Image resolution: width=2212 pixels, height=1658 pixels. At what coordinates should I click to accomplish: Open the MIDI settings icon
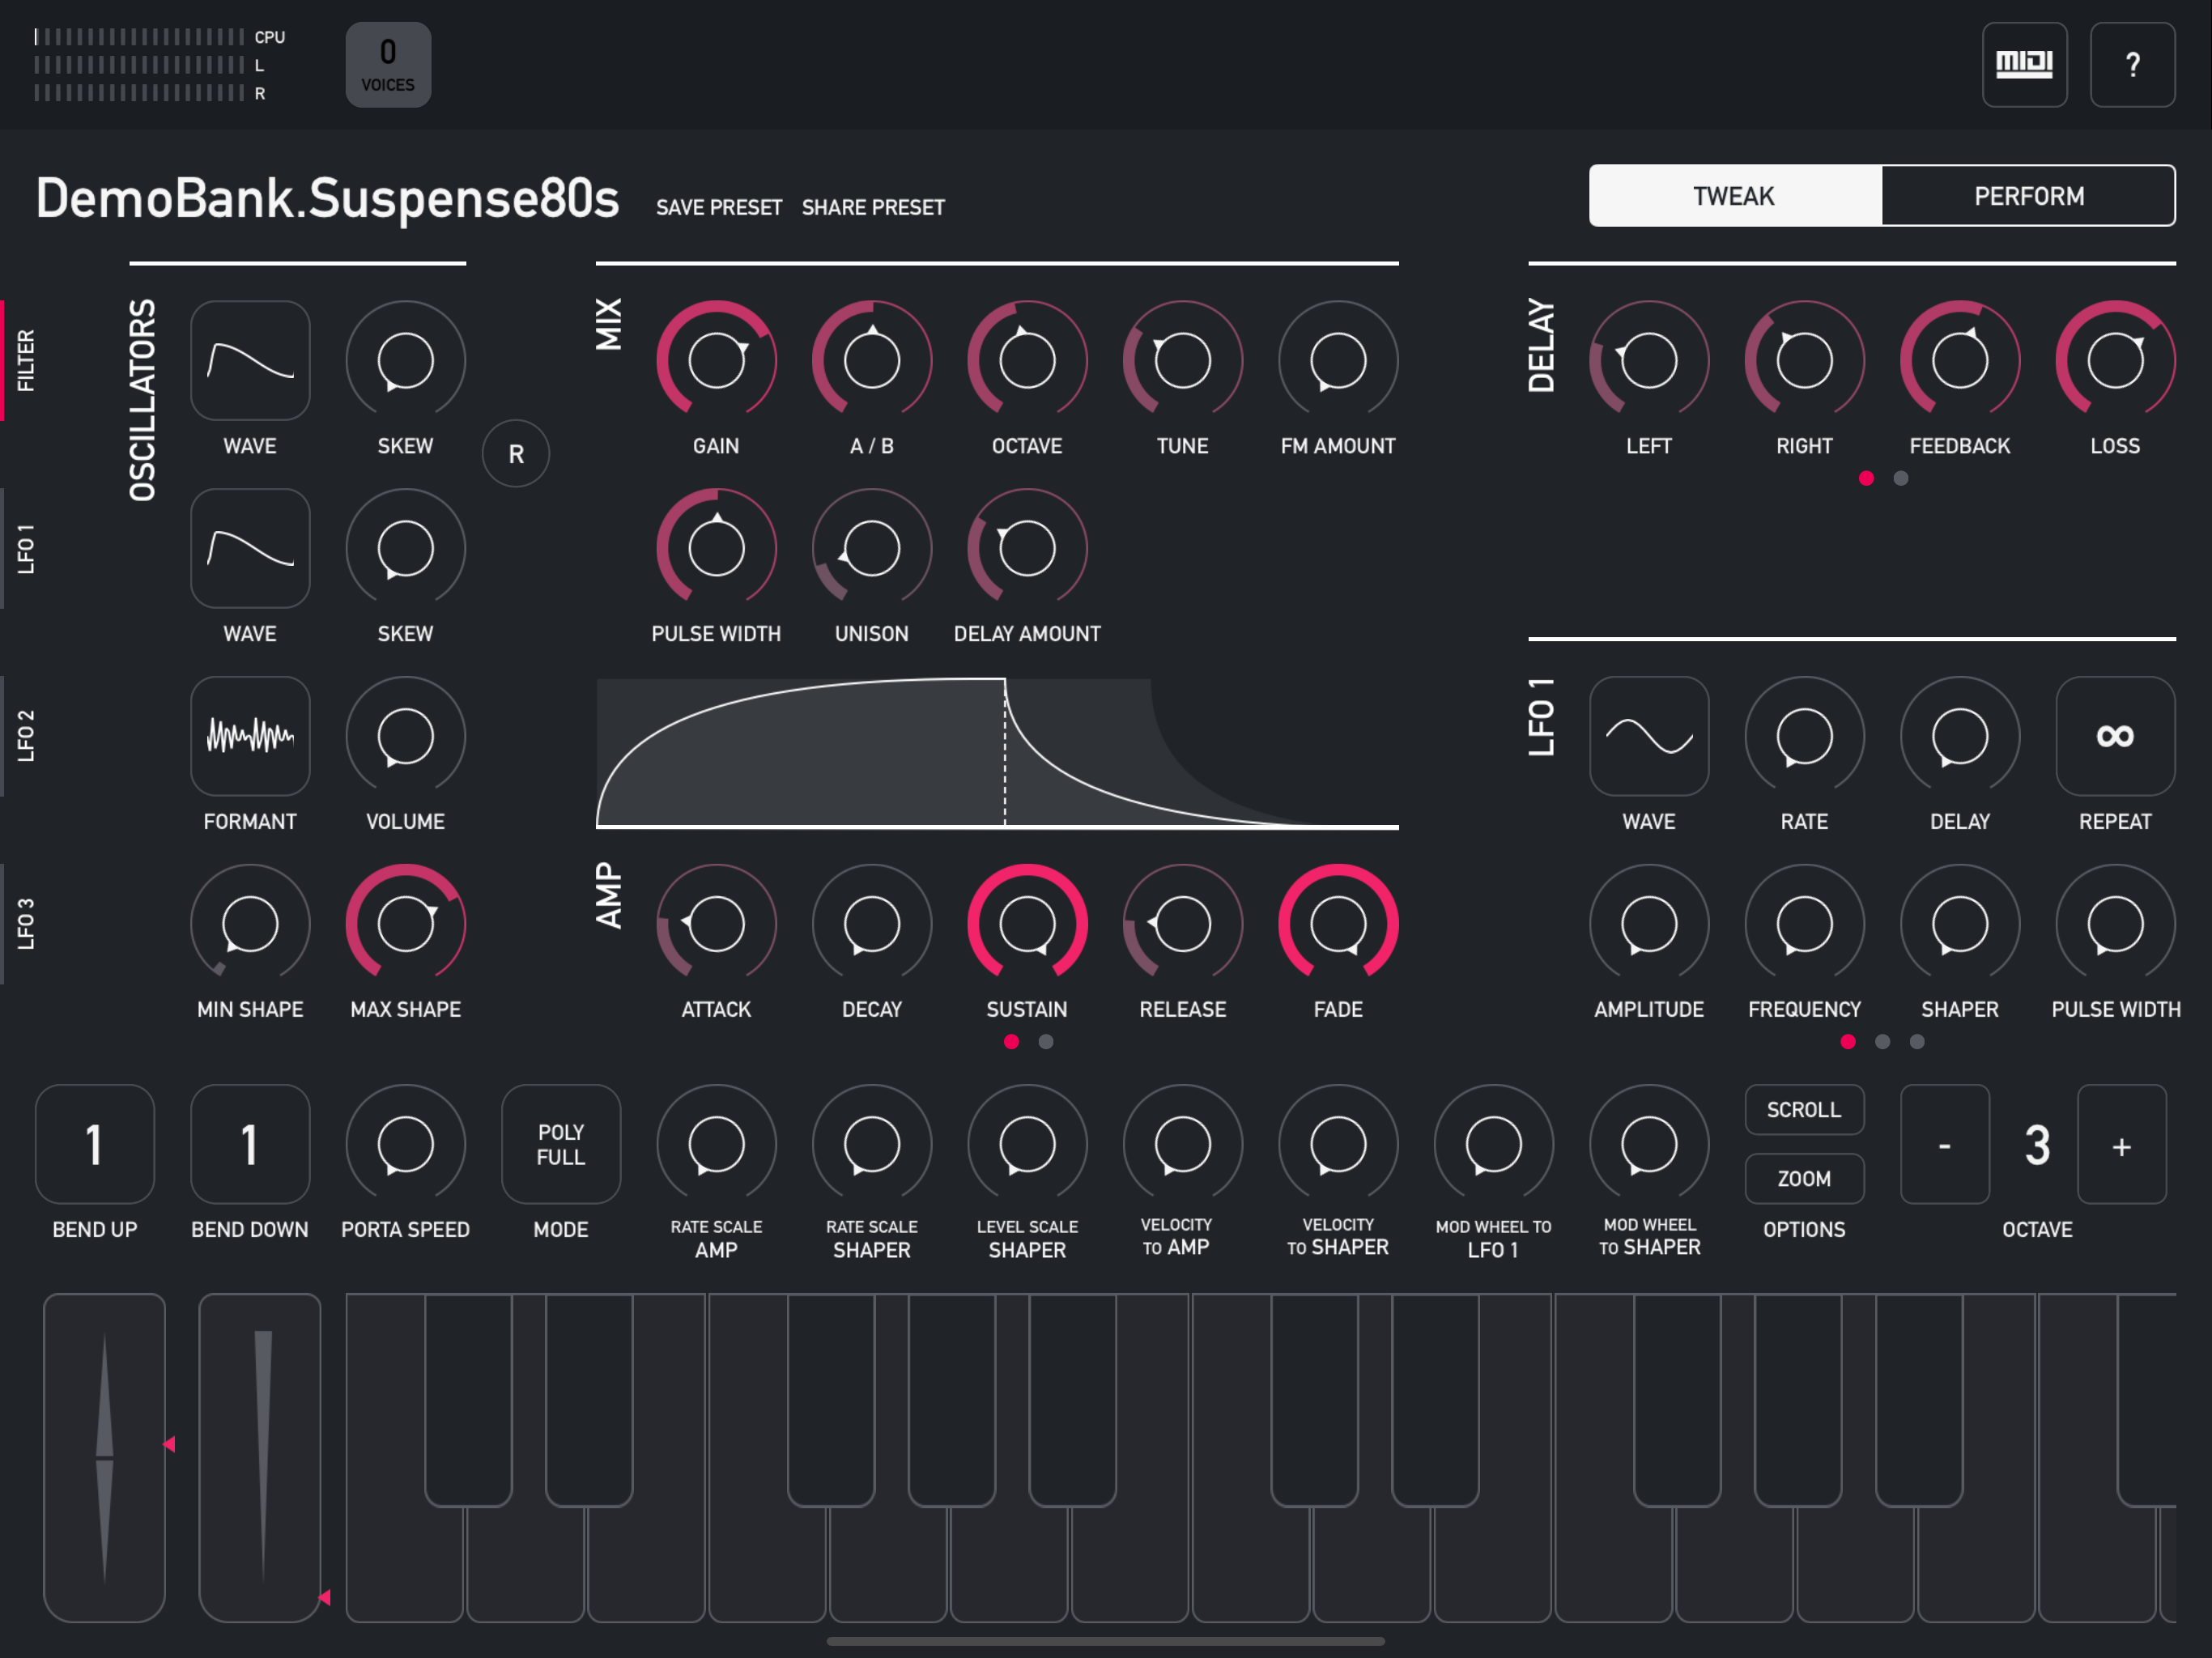(x=2023, y=64)
